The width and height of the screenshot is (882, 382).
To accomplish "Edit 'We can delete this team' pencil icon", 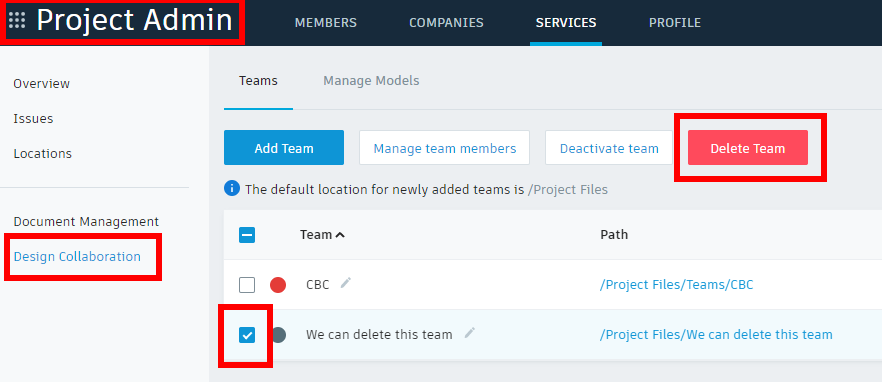I will (470, 332).
